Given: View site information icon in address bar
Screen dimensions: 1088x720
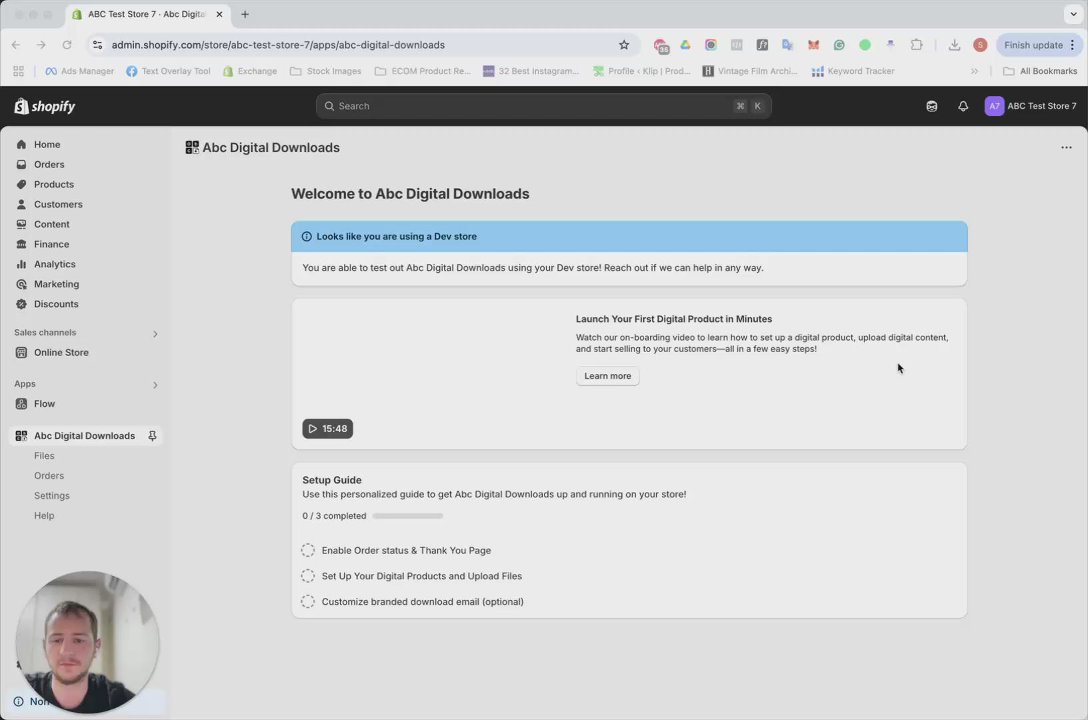Looking at the screenshot, I should [x=98, y=45].
